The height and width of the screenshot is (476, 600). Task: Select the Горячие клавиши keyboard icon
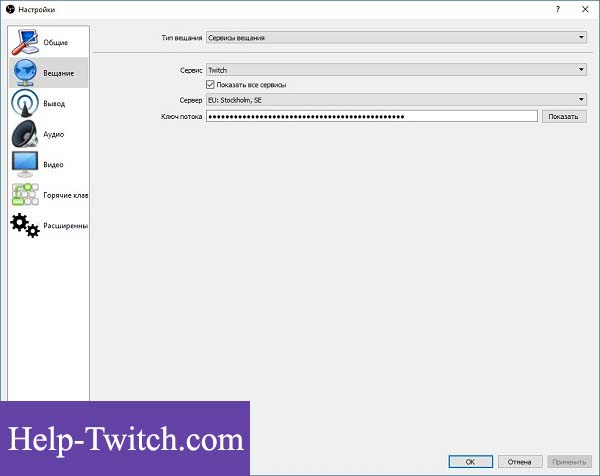tap(25, 194)
